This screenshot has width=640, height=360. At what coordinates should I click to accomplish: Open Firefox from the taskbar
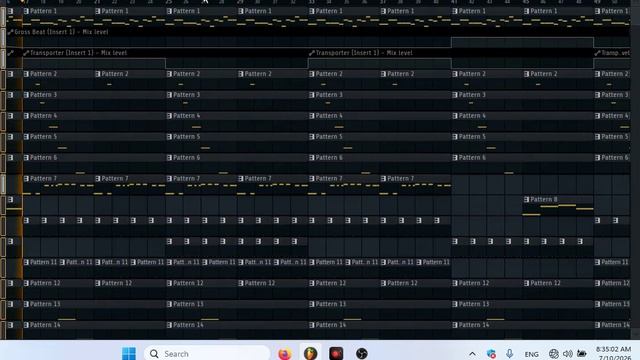[x=285, y=353]
